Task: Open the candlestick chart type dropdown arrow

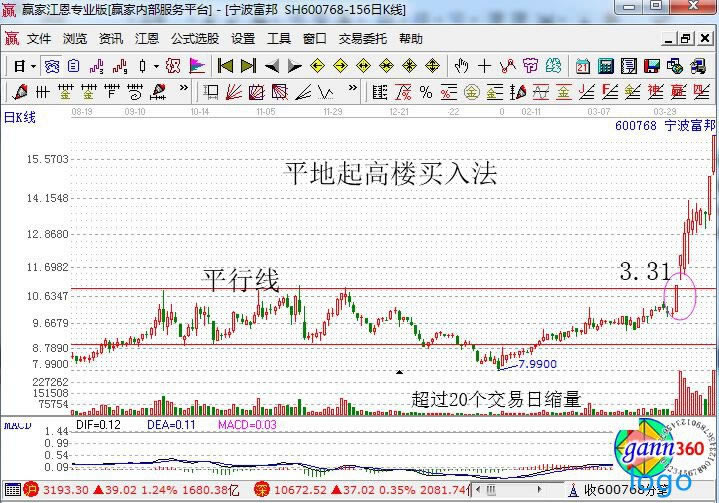Action: point(155,66)
